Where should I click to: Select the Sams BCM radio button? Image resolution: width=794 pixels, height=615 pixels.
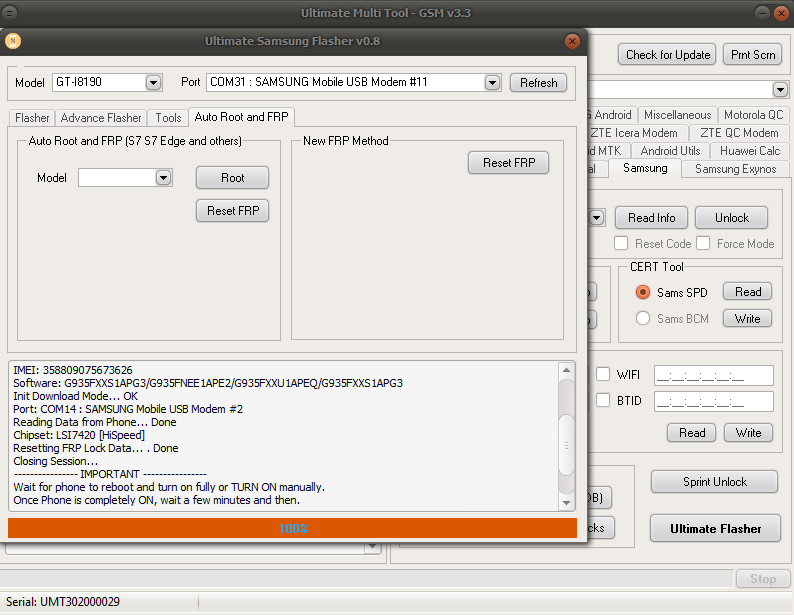643,318
